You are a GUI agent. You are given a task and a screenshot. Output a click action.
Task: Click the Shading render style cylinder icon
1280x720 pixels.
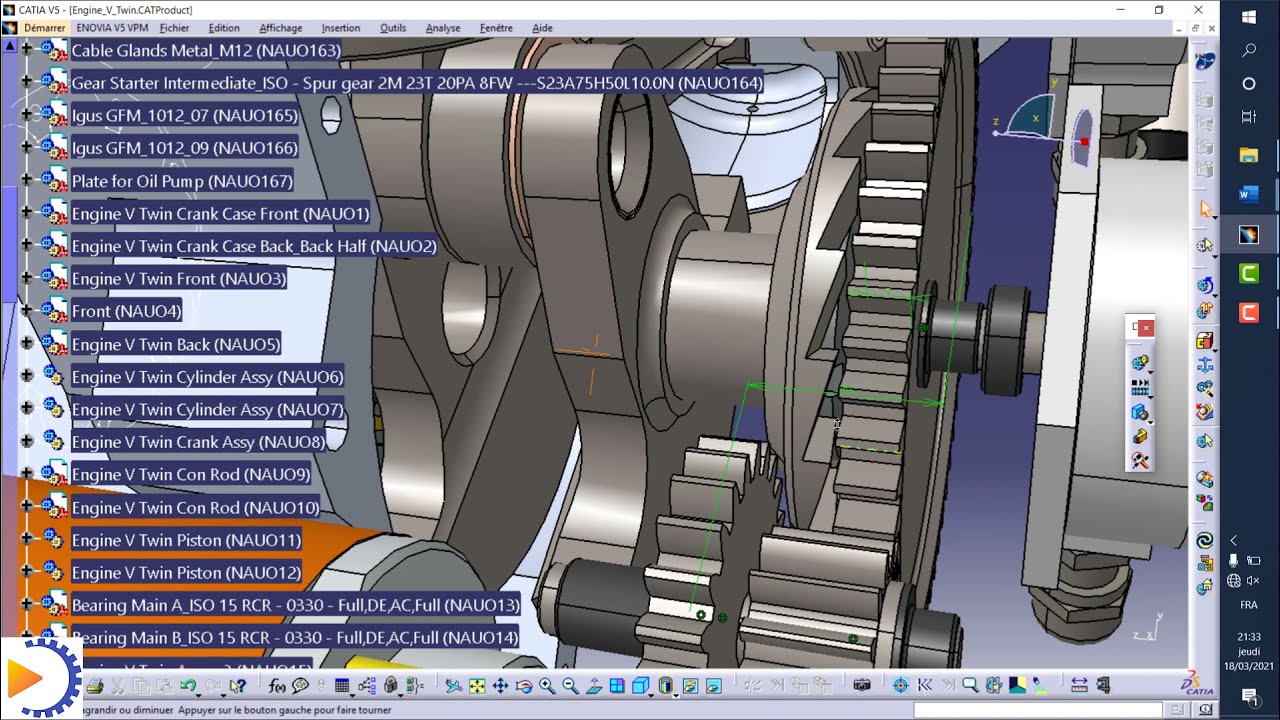[666, 686]
